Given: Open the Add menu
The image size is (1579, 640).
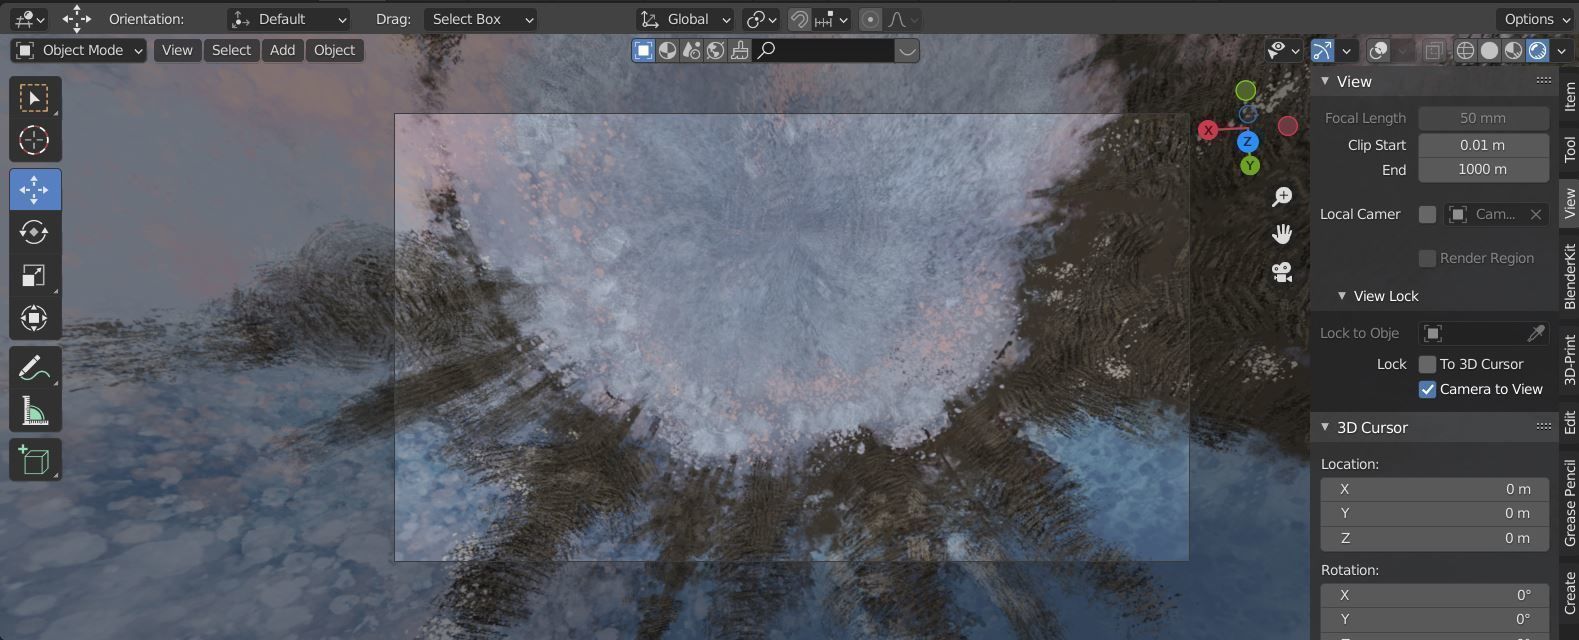Looking at the screenshot, I should coord(282,50).
